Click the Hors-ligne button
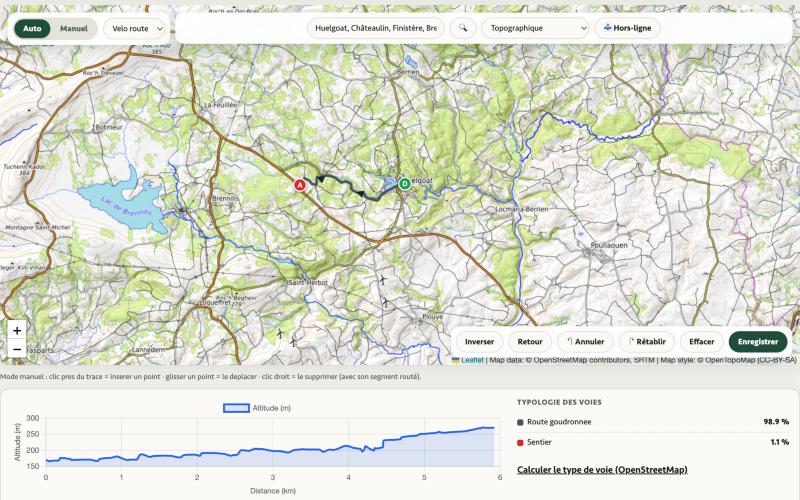This screenshot has width=800, height=500. (628, 28)
